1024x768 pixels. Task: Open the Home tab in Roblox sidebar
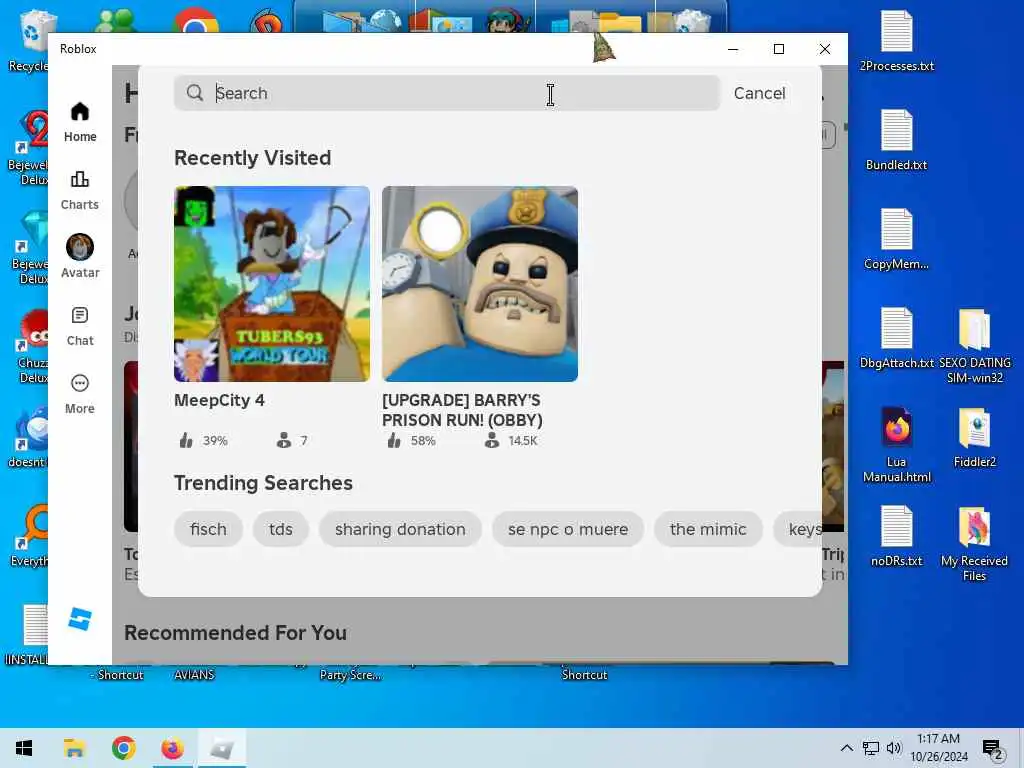coord(80,122)
